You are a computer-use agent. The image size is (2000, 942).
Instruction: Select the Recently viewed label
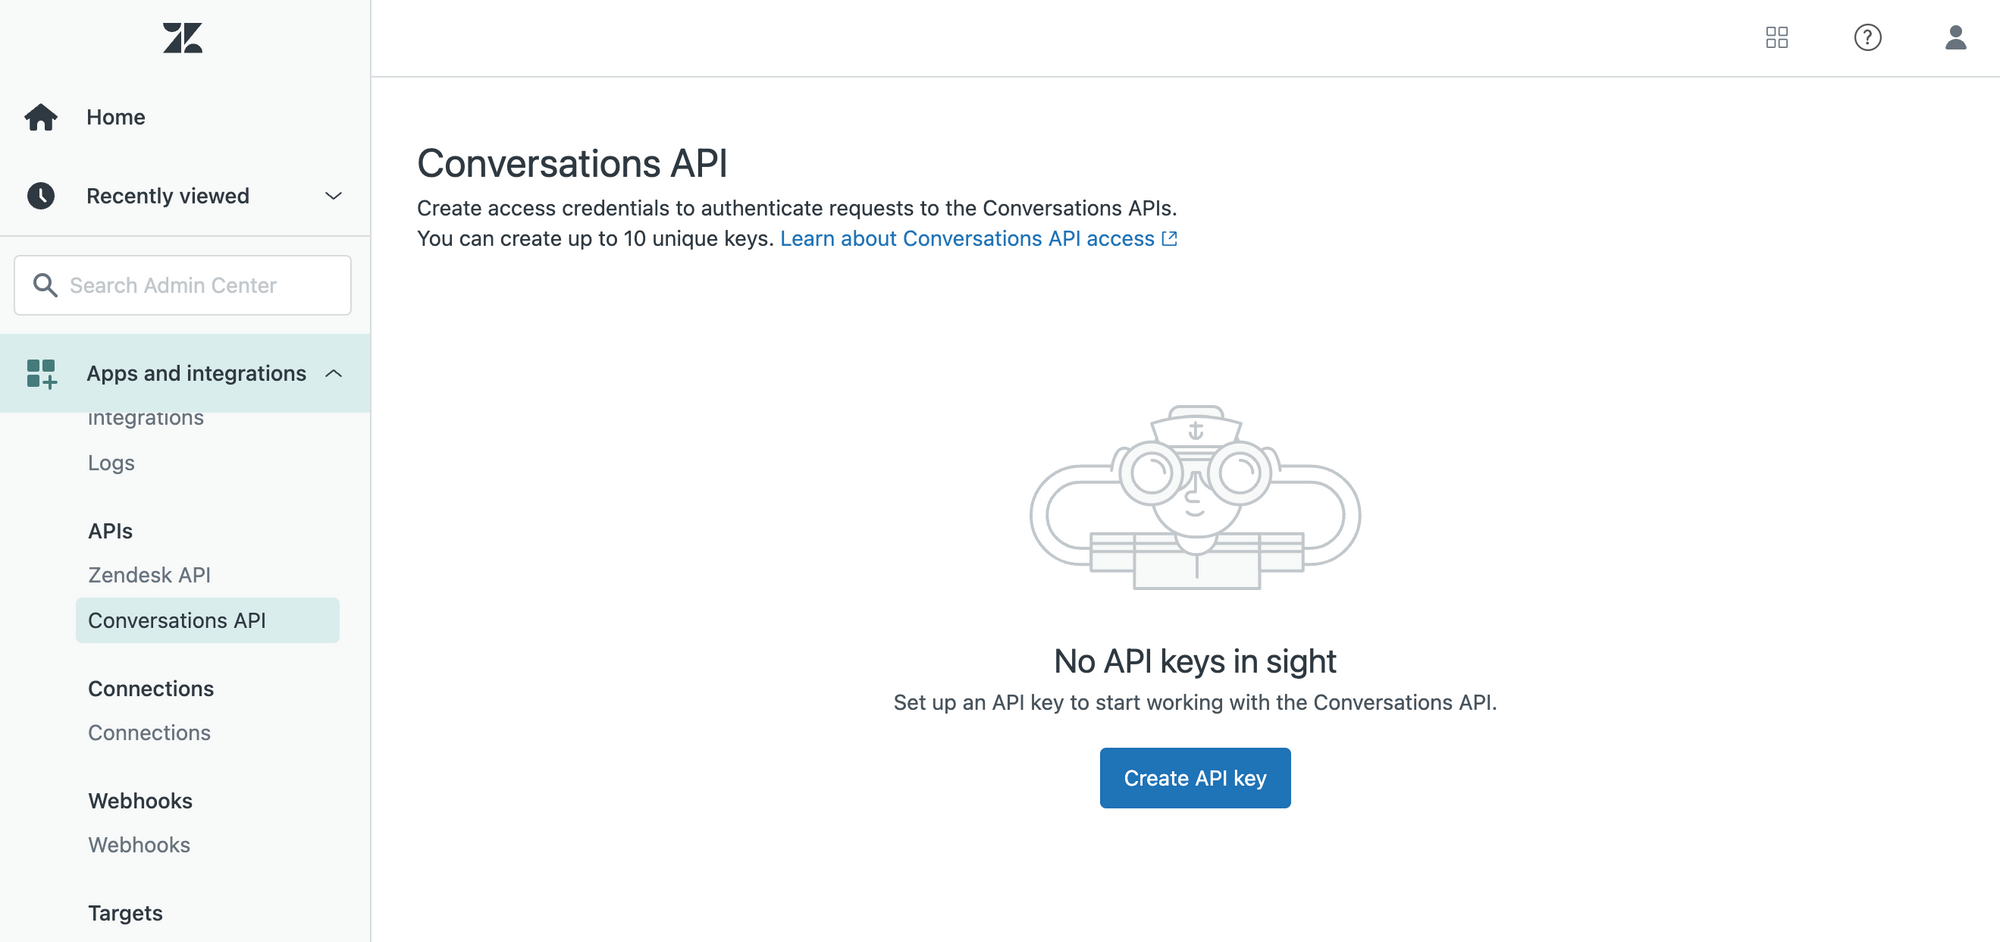point(168,196)
